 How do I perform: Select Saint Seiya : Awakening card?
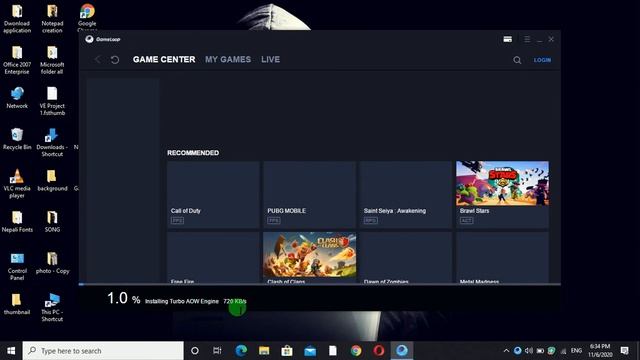(x=406, y=194)
